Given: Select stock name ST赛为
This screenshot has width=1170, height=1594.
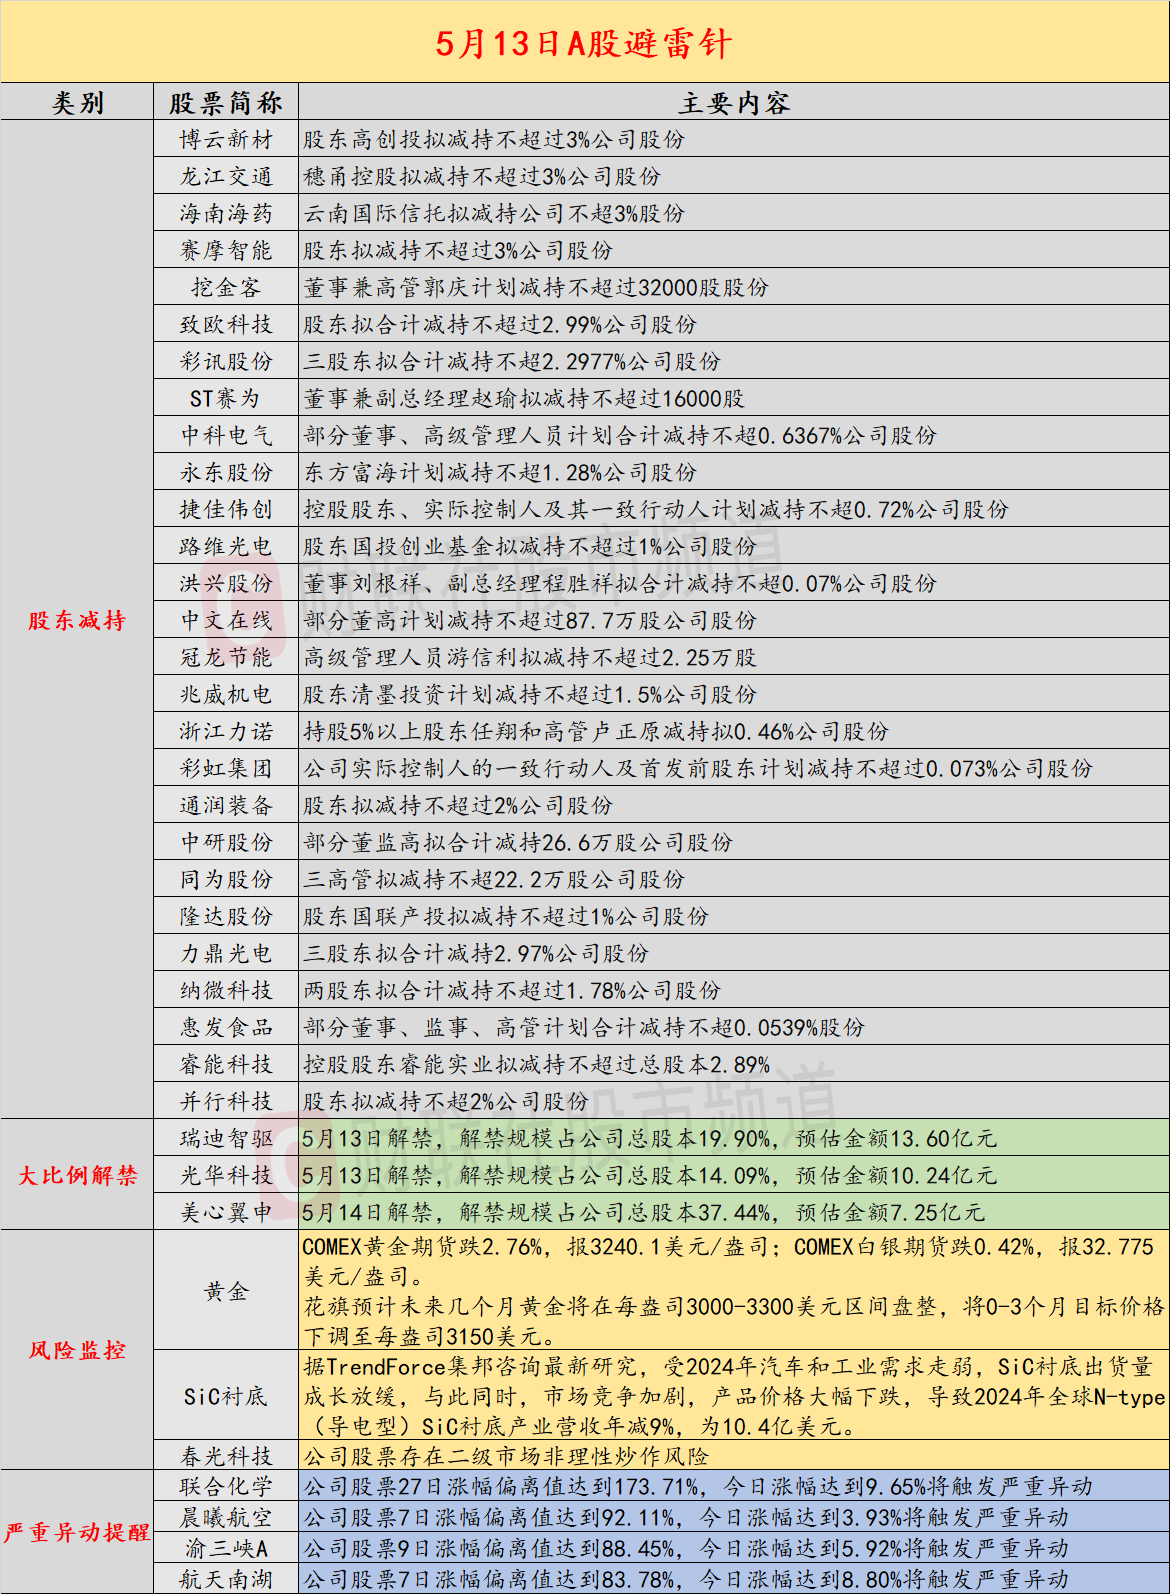Looking at the screenshot, I should click(226, 398).
